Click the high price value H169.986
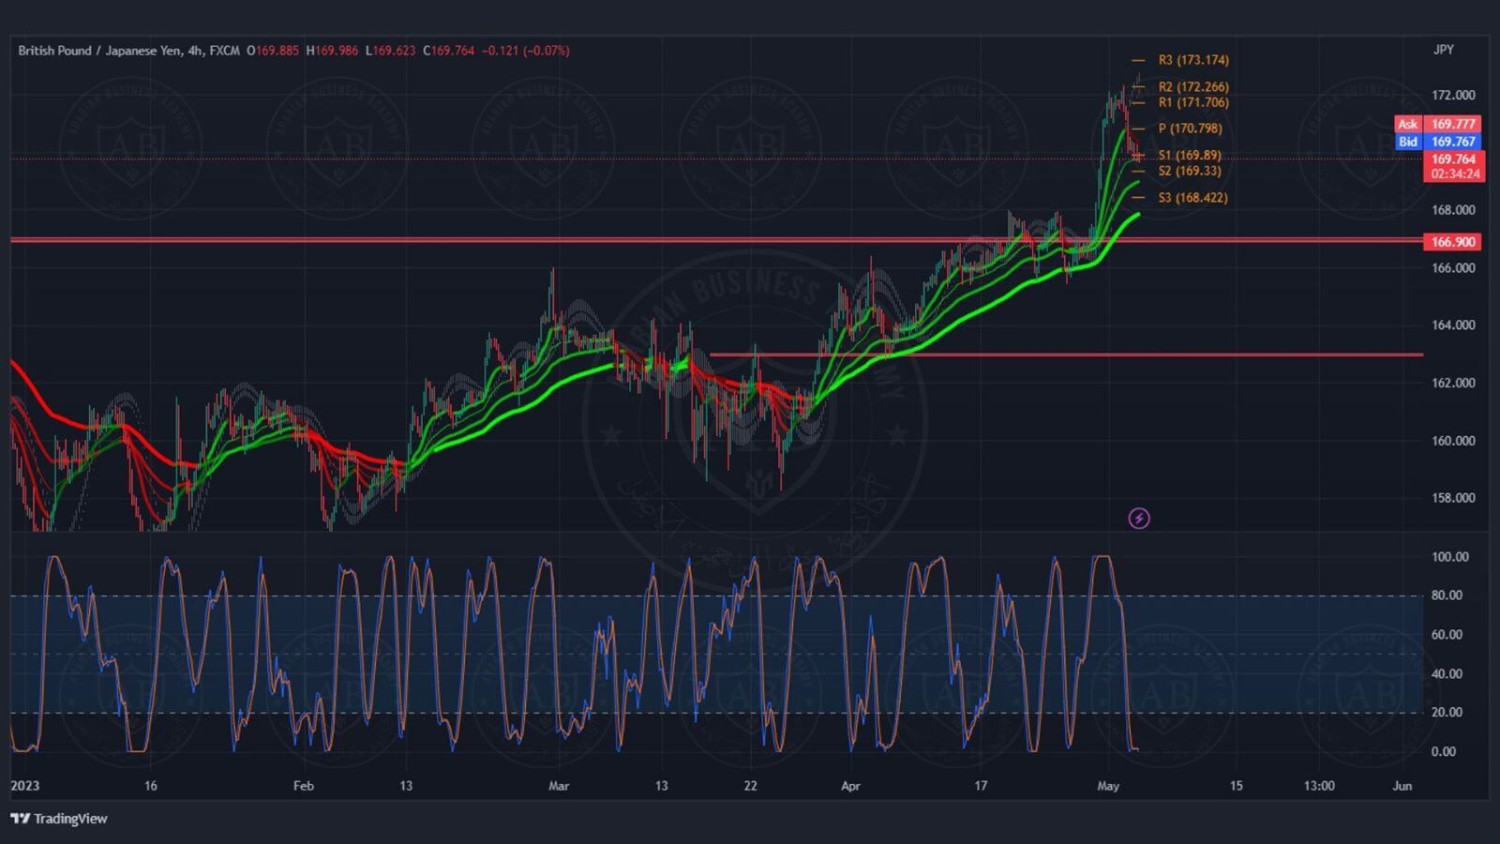Viewport: 1500px width, 844px height. pyautogui.click(x=332, y=50)
